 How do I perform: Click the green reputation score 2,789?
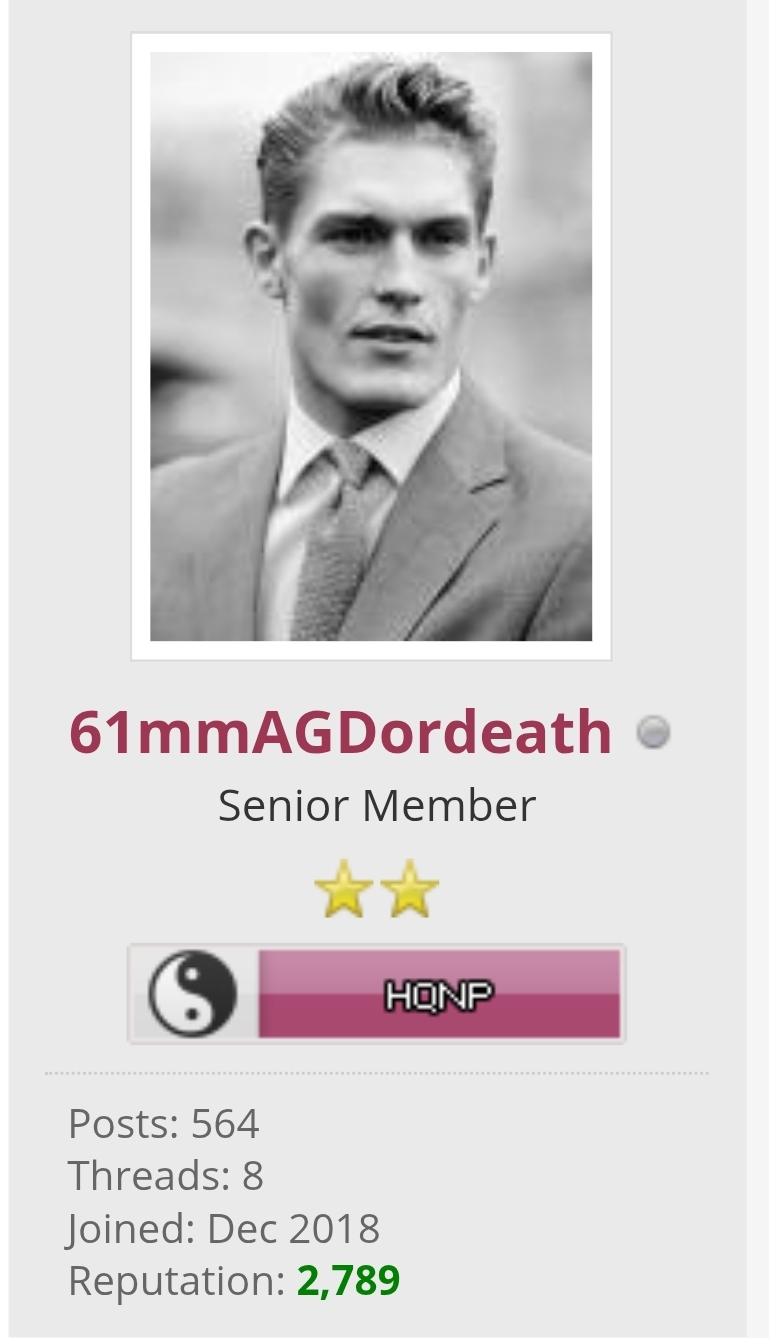tap(349, 1280)
